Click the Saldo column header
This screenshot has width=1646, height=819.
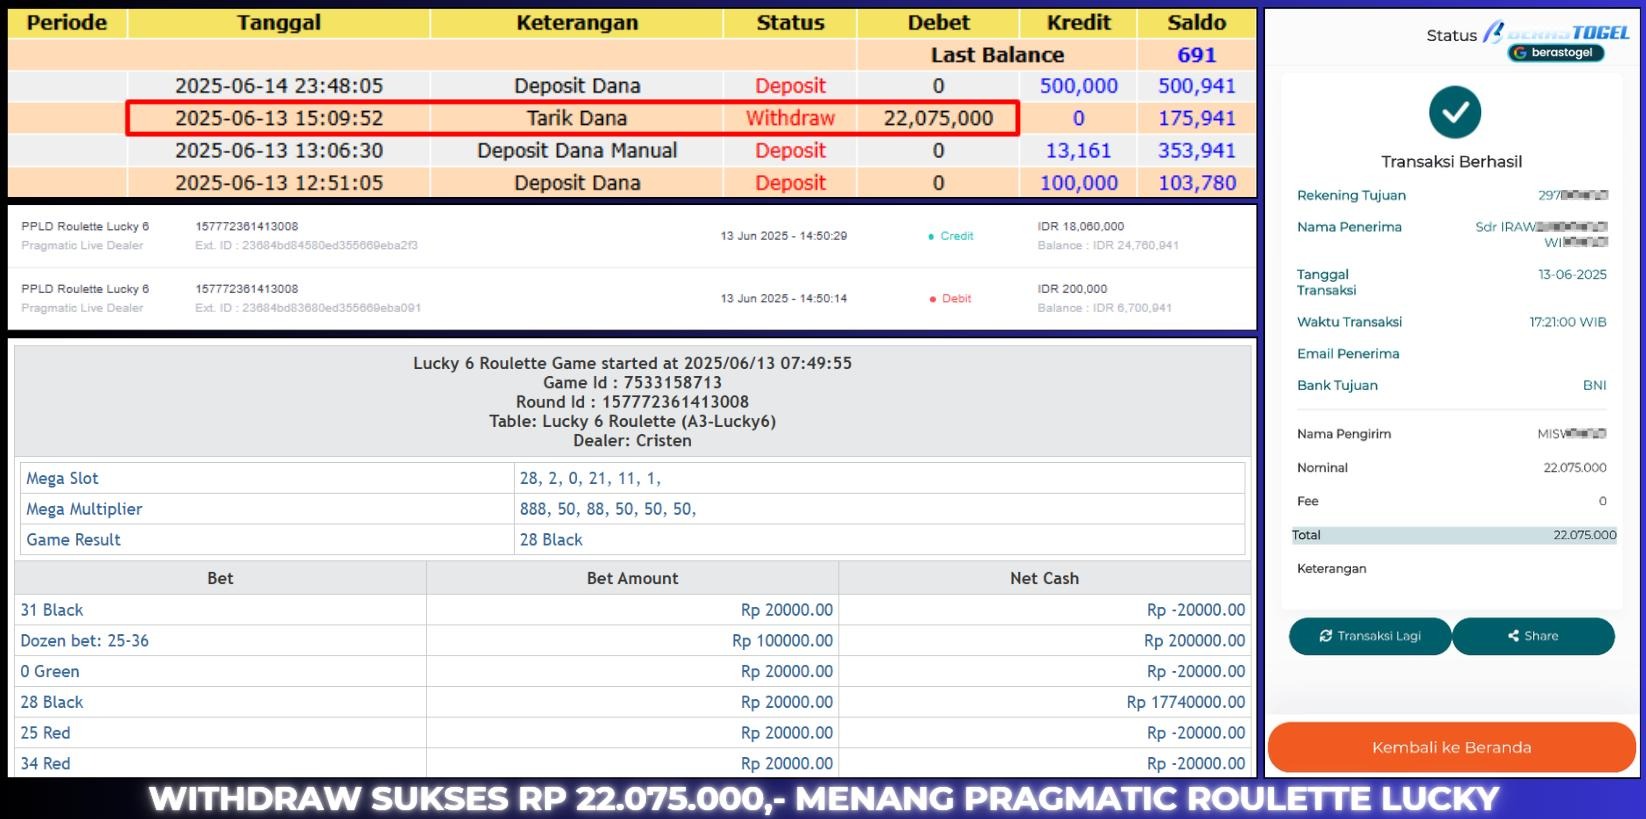click(x=1196, y=23)
